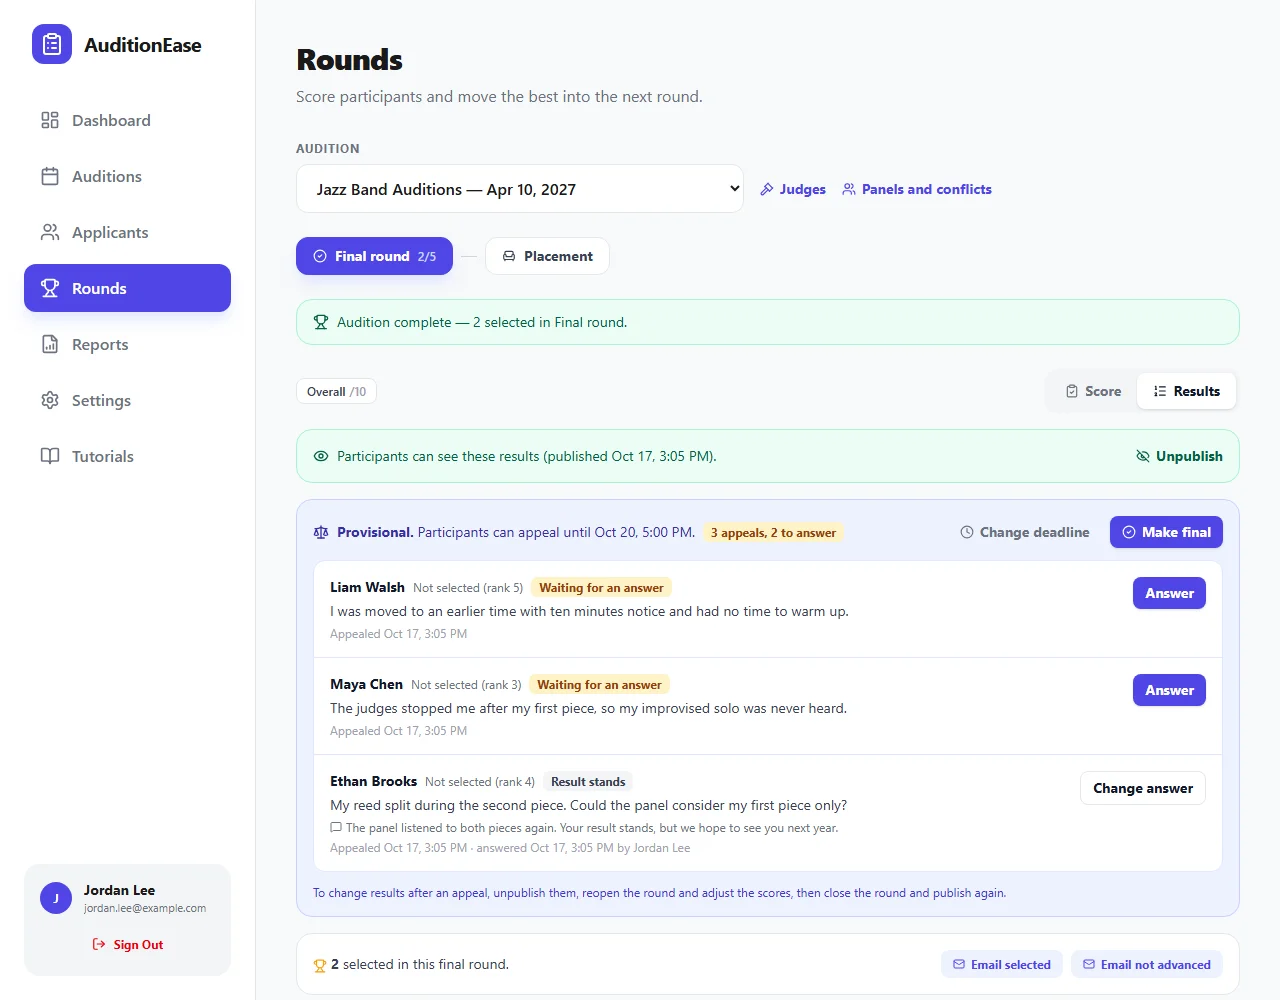Go to Dashboard in the sidebar
1280x1000 pixels.
point(127,120)
